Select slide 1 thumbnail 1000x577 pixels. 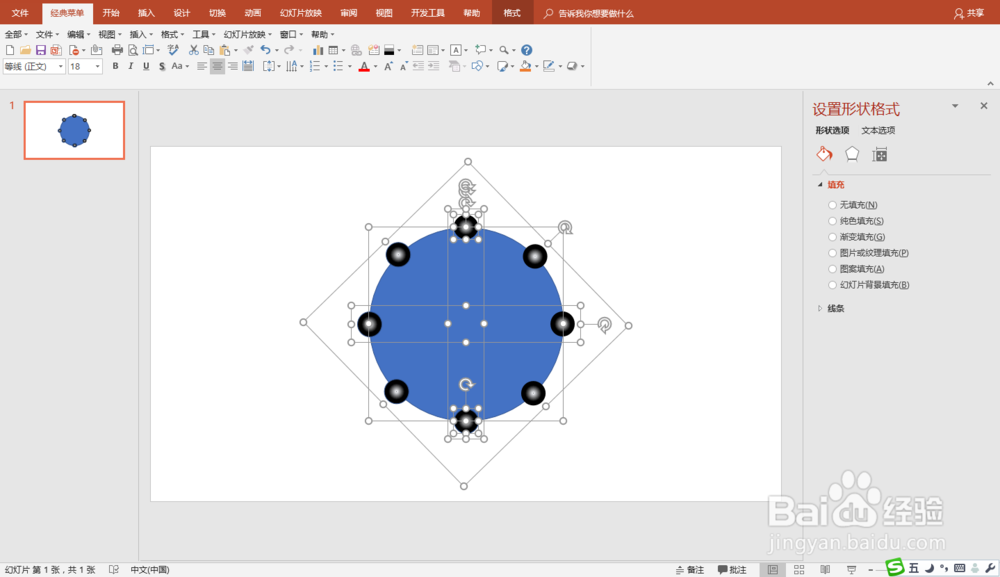point(74,130)
